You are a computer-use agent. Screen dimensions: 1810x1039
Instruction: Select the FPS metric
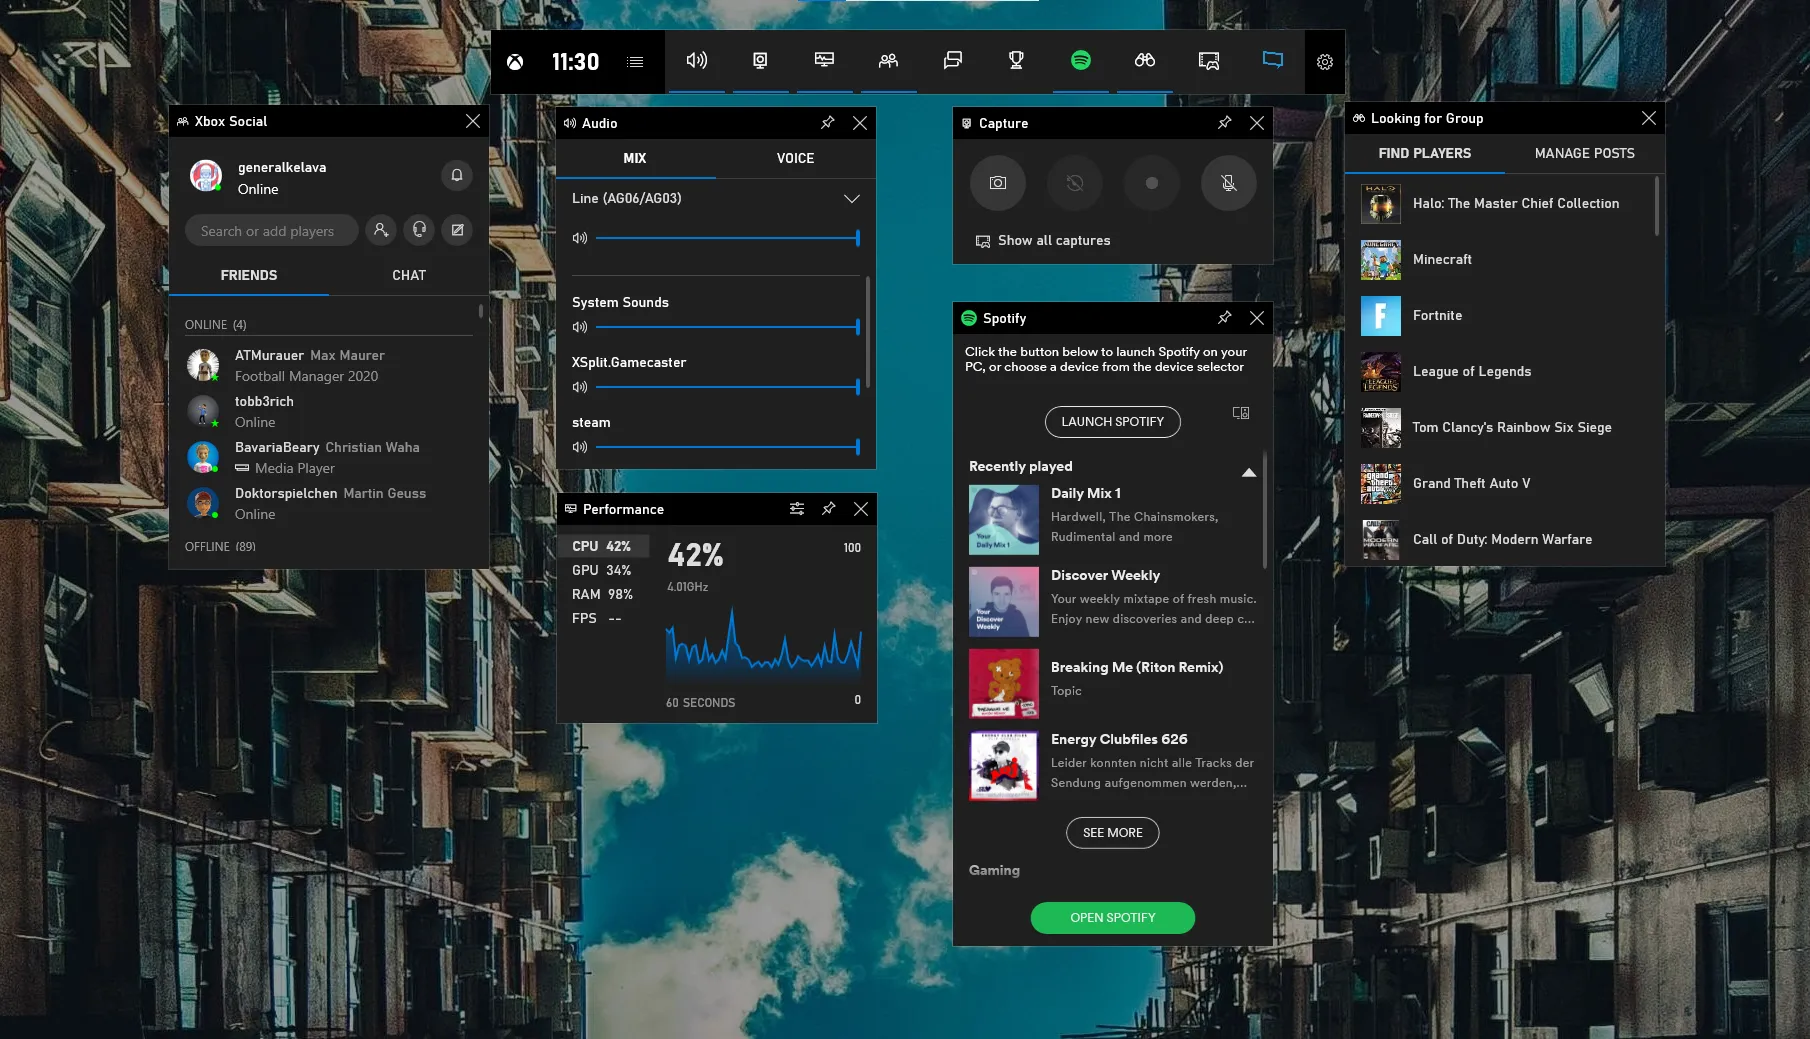tap(603, 618)
